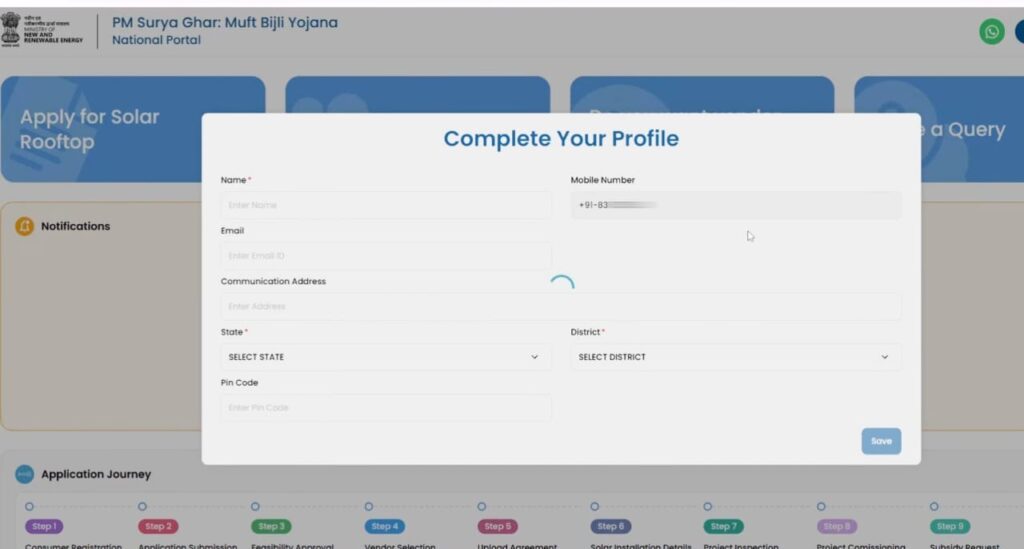Image resolution: width=1024 pixels, height=549 pixels.
Task: Click the Pin Code input field
Action: (386, 407)
